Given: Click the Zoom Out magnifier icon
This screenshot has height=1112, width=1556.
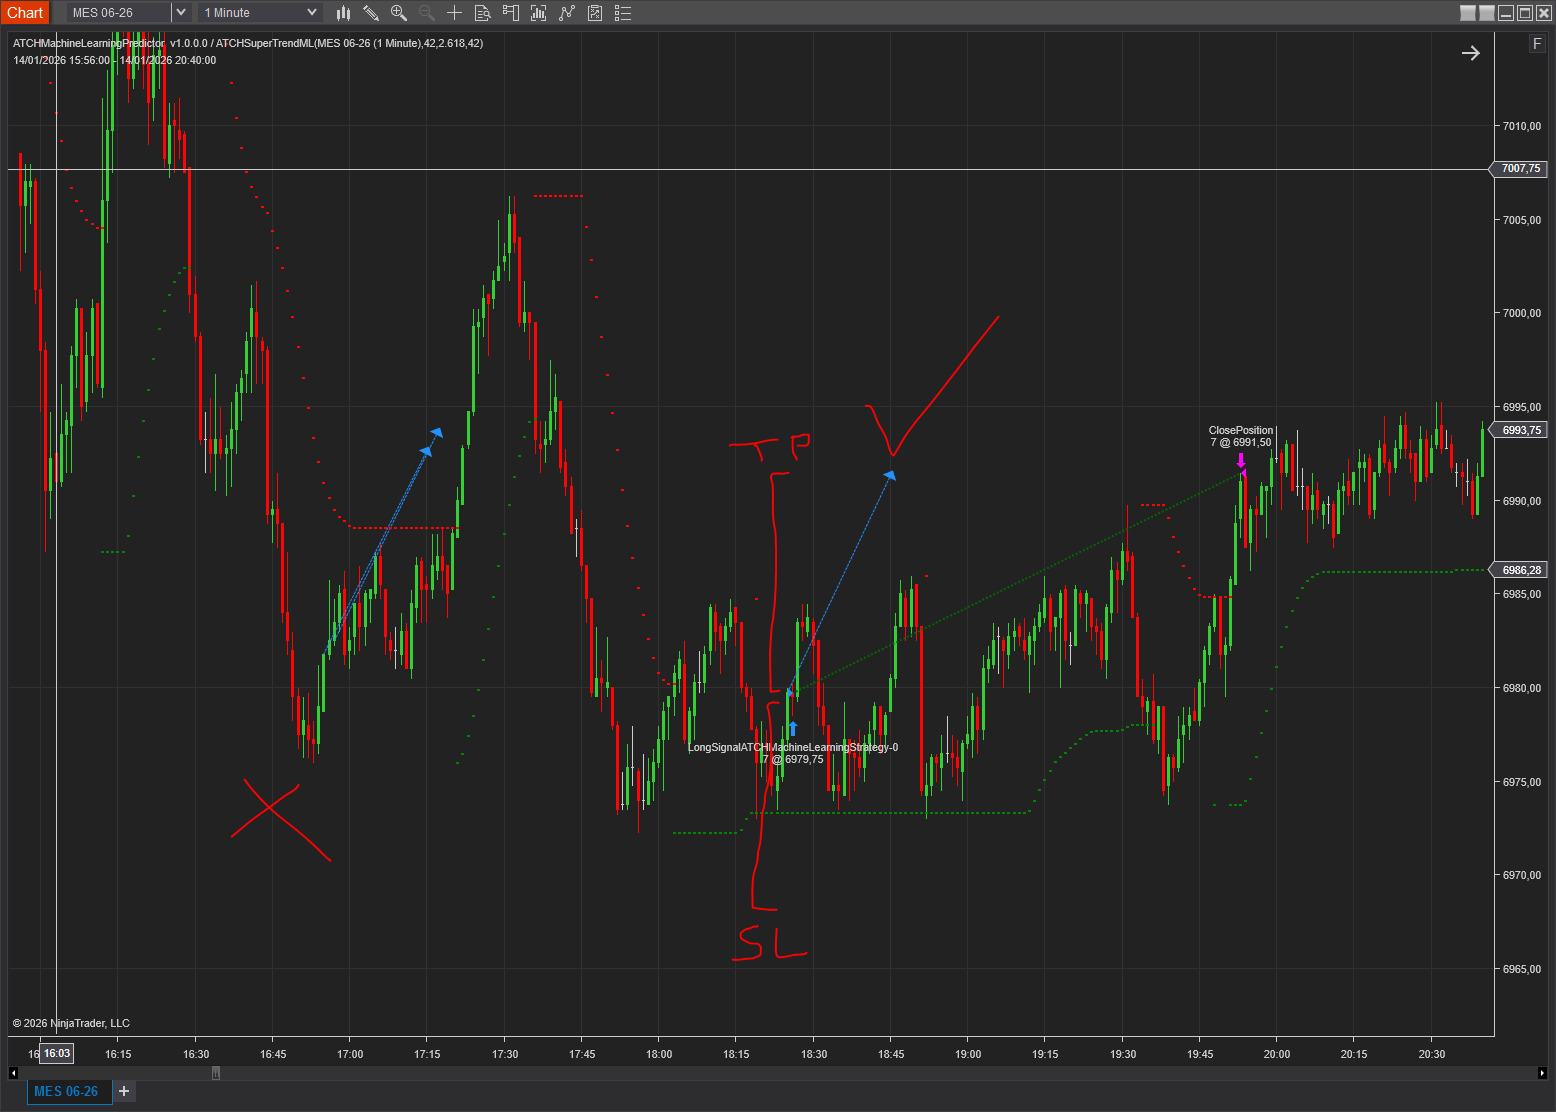Looking at the screenshot, I should click(x=427, y=13).
